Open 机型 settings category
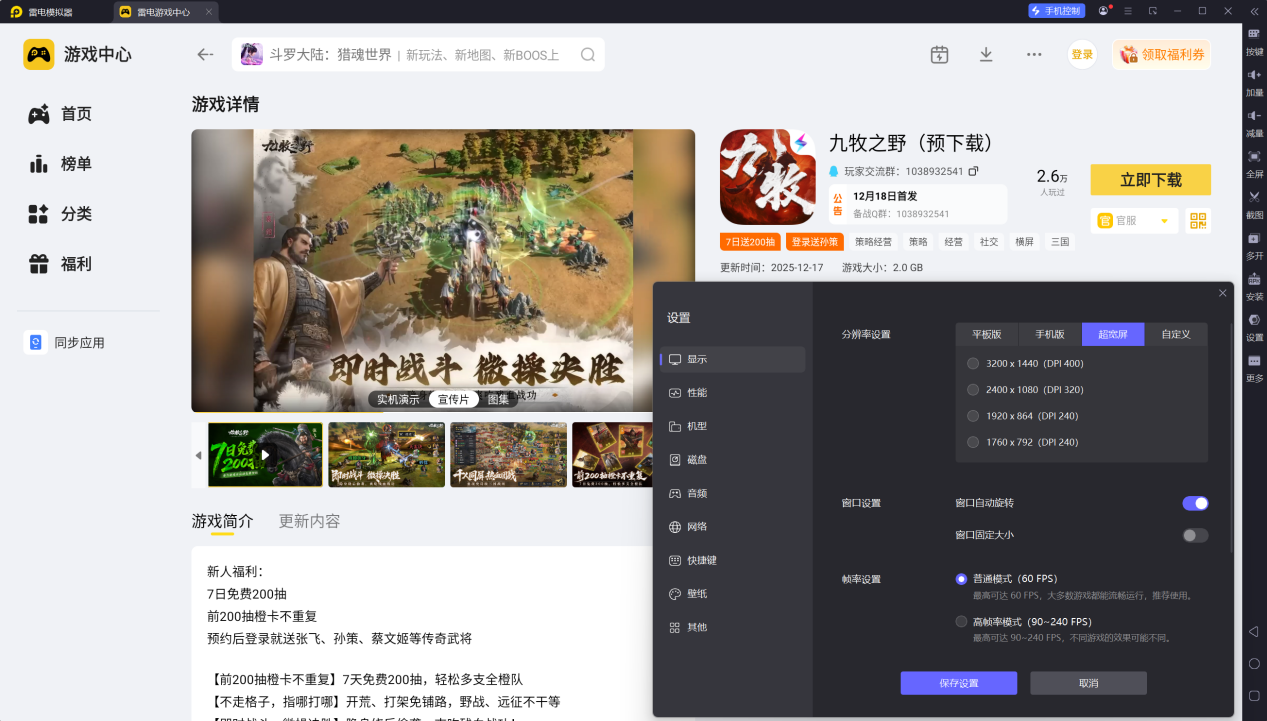This screenshot has width=1267, height=721. coord(733,426)
